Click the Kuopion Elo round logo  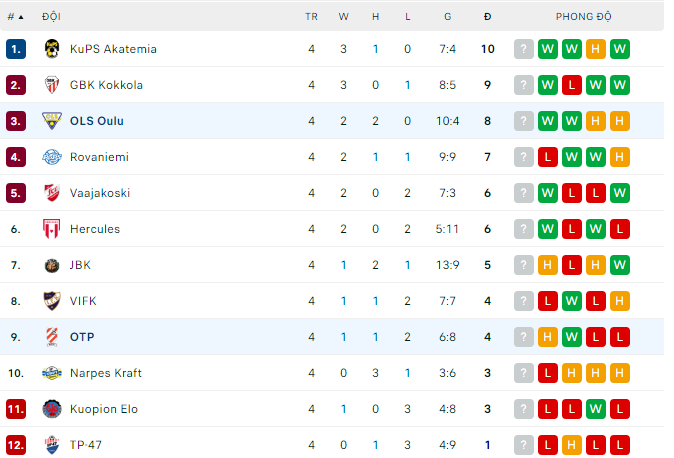pos(52,409)
